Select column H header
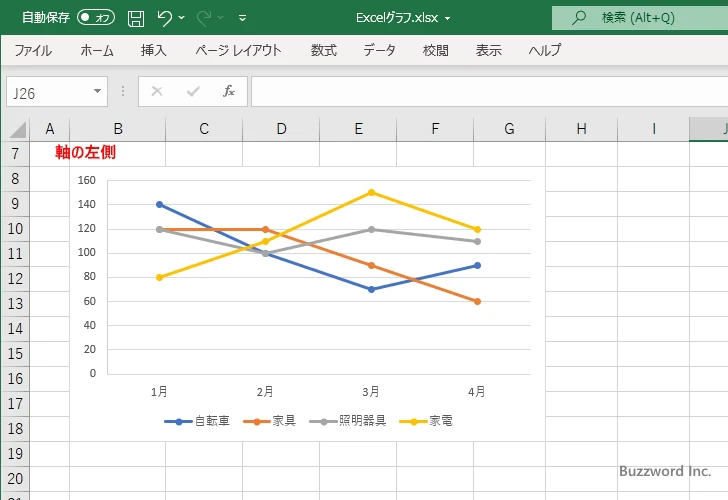Image resolution: width=728 pixels, height=500 pixels. (581, 129)
